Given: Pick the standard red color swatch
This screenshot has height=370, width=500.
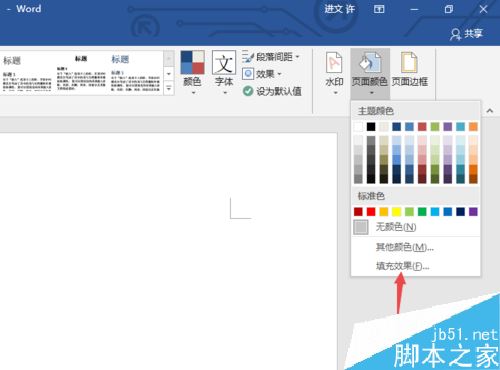Looking at the screenshot, I should tap(371, 212).
